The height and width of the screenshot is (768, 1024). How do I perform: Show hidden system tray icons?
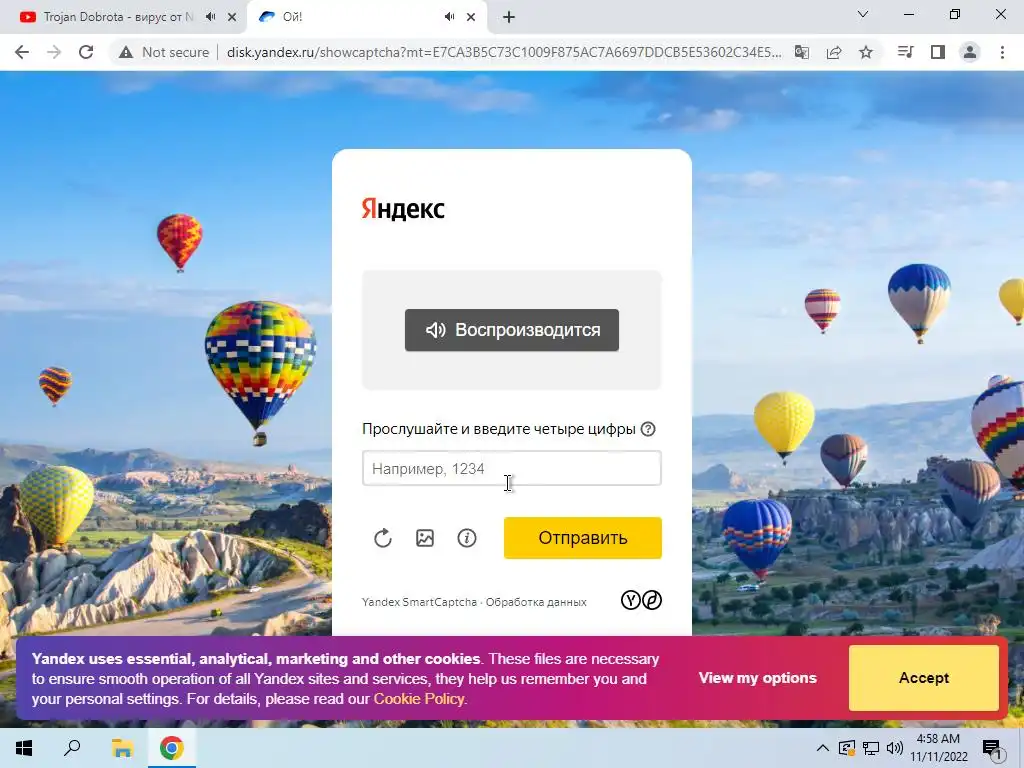[x=823, y=748]
